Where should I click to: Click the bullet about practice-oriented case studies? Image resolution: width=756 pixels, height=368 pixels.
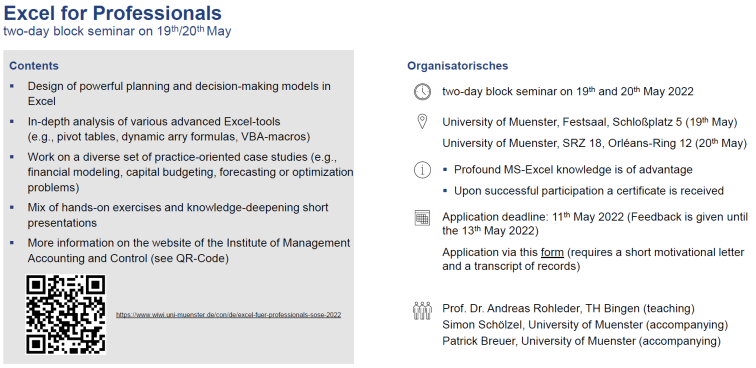point(190,172)
